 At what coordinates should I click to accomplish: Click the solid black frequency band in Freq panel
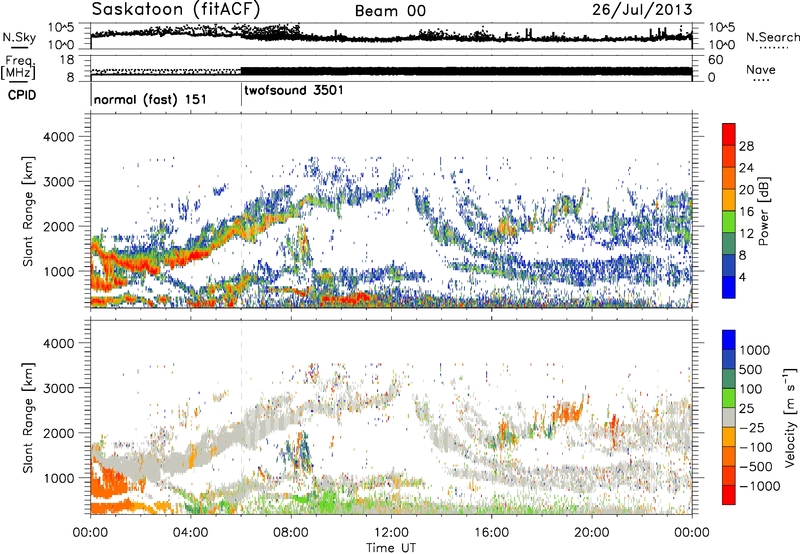coord(466,71)
